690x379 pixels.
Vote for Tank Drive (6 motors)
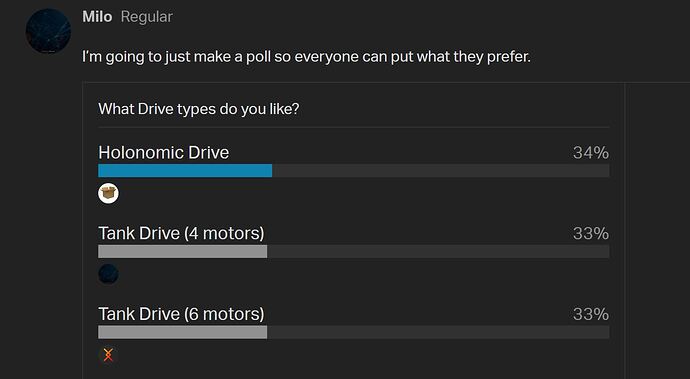pos(181,314)
